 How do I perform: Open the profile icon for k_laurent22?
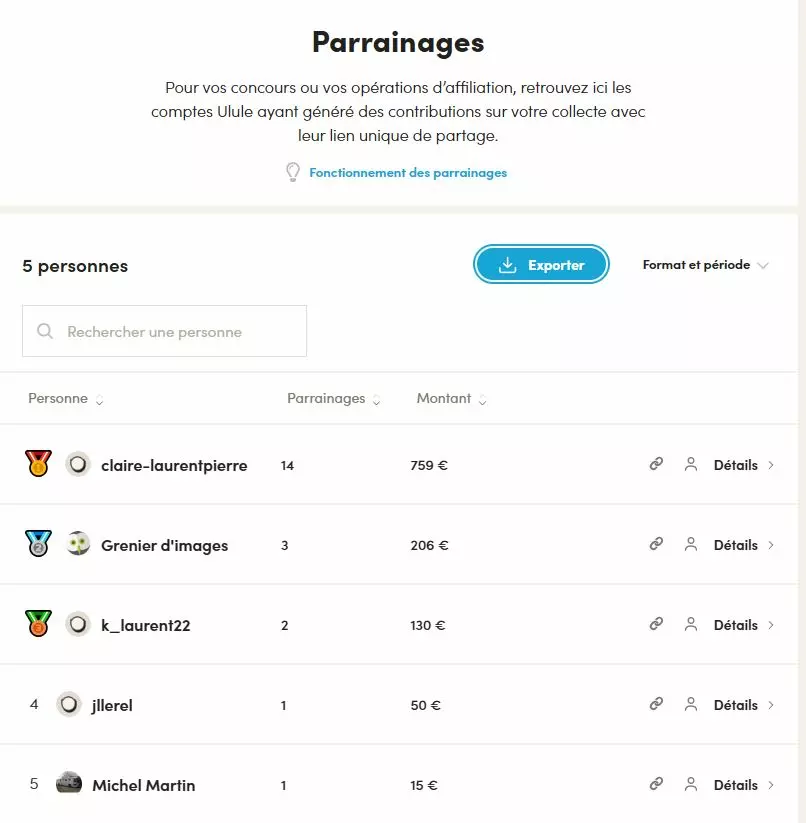tap(690, 624)
